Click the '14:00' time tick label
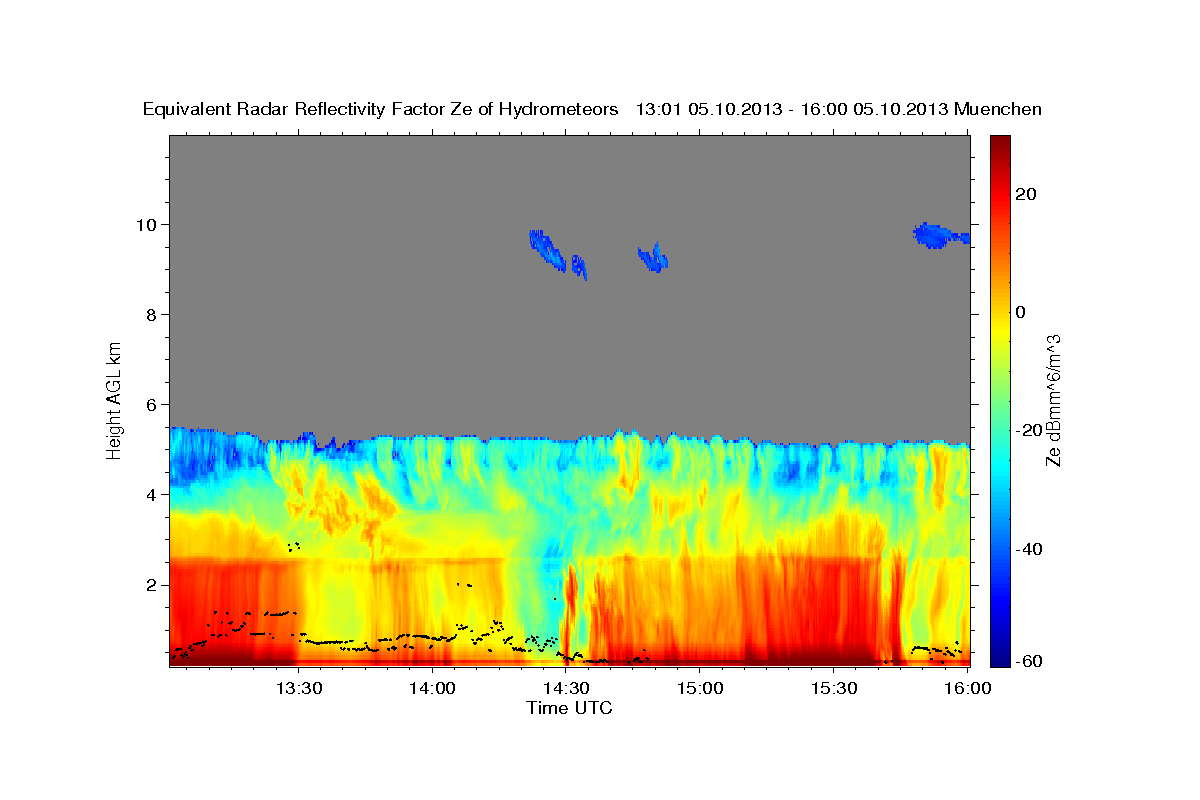 pyautogui.click(x=432, y=688)
